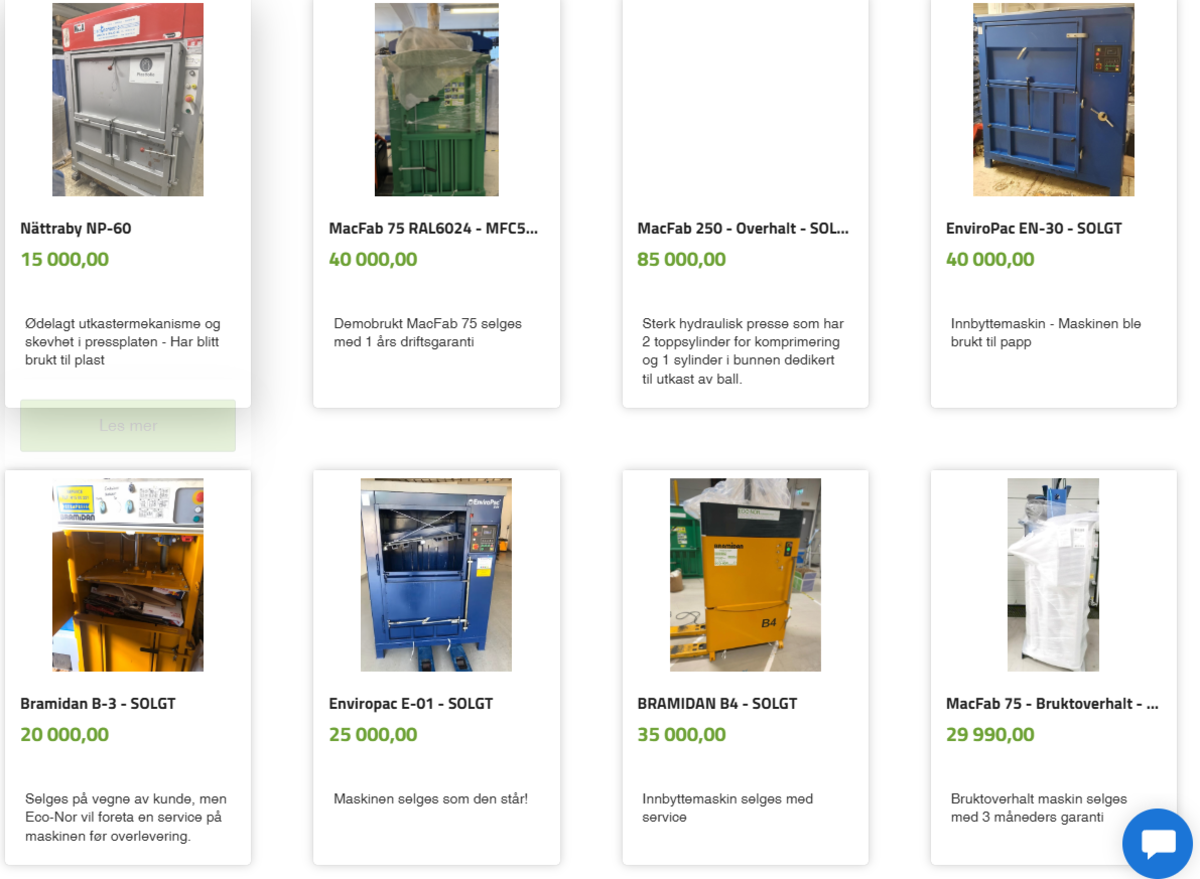Open the Nättraby NP-60 product photo
1200x879 pixels.
point(128,99)
